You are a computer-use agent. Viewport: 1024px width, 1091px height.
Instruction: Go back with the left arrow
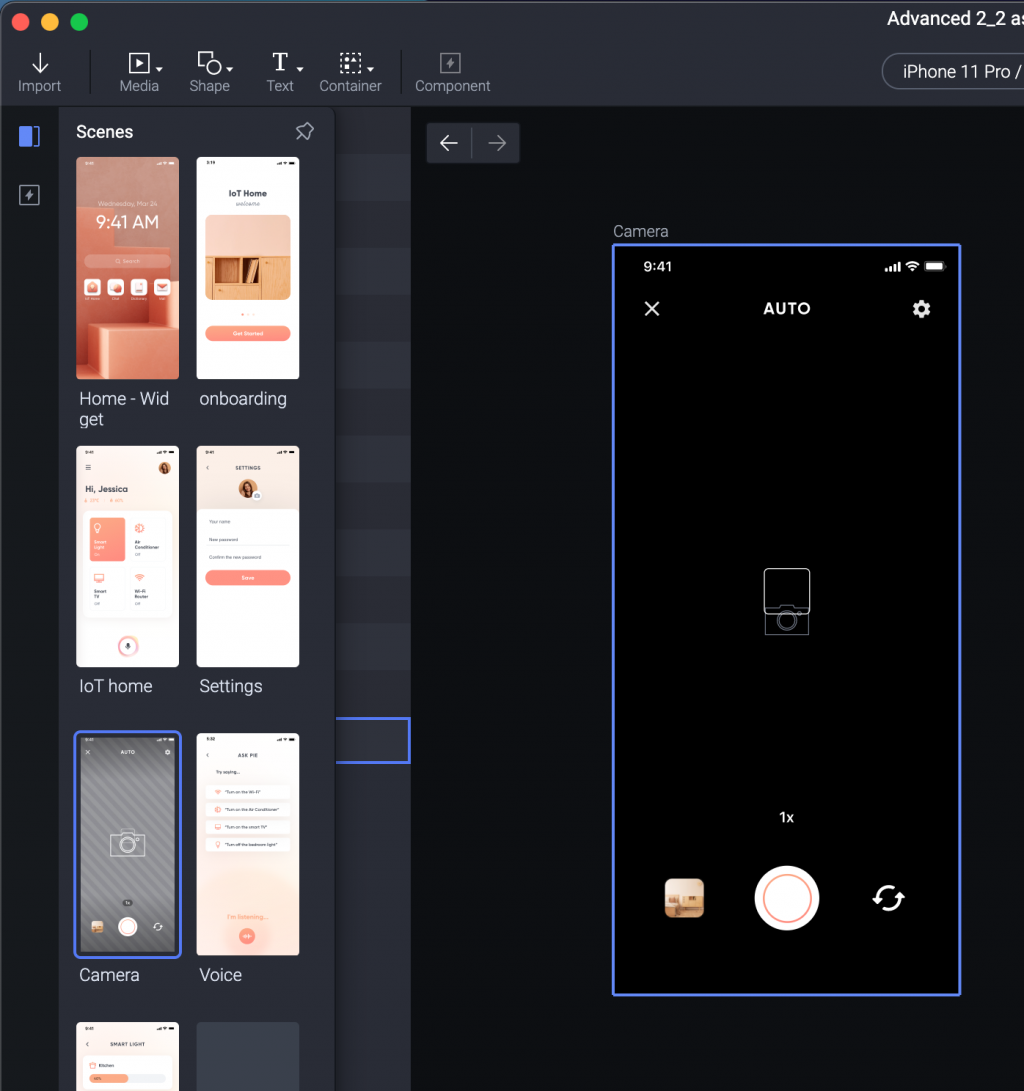pyautogui.click(x=449, y=143)
